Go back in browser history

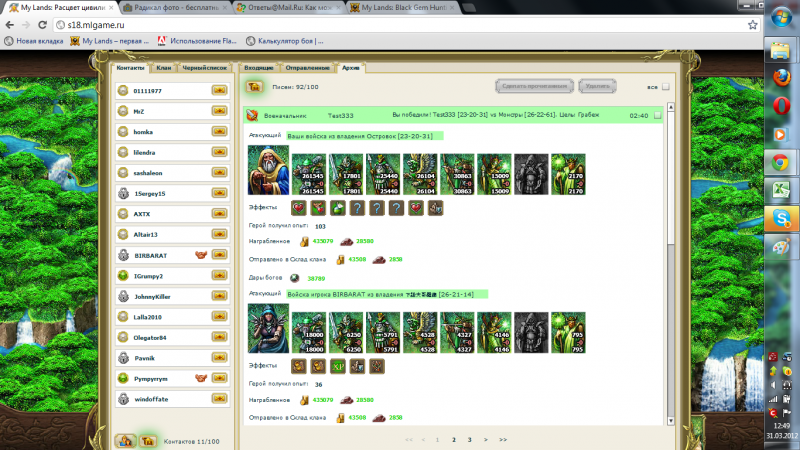click(x=10, y=24)
